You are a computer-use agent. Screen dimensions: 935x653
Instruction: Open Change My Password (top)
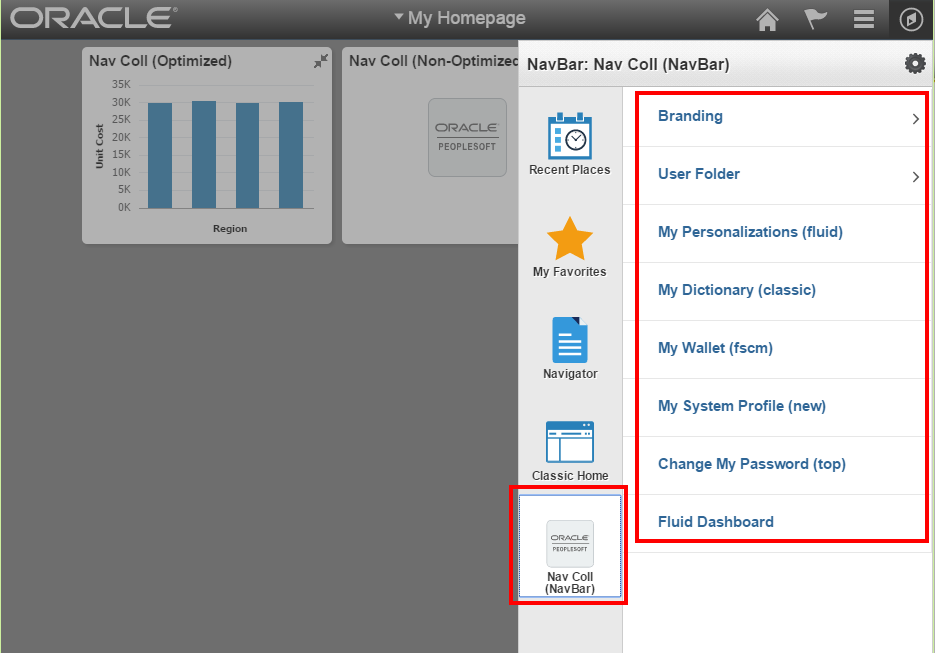coord(751,464)
